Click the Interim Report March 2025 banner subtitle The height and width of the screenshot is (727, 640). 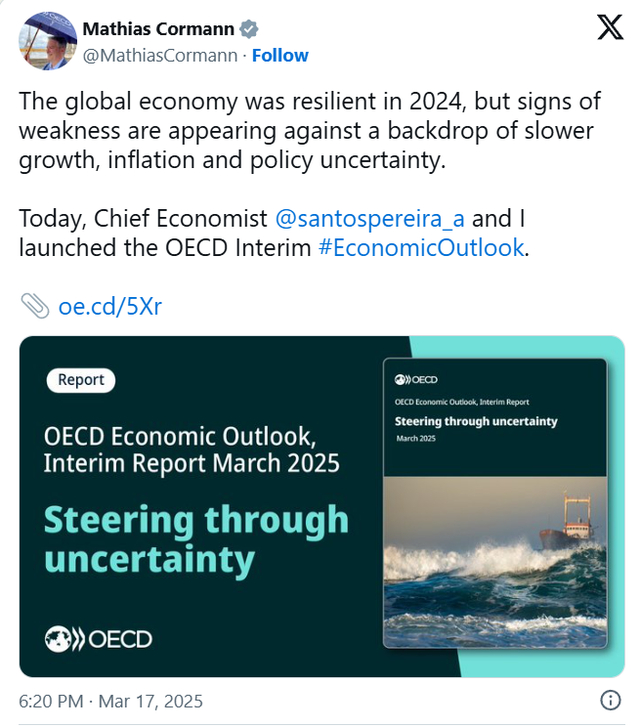click(191, 463)
